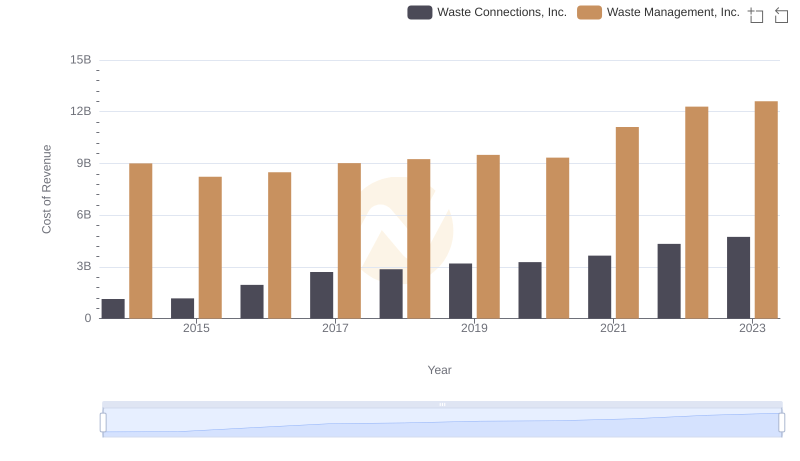
Task: Toggle Waste Connections, Inc. legend series
Action: tap(487, 12)
